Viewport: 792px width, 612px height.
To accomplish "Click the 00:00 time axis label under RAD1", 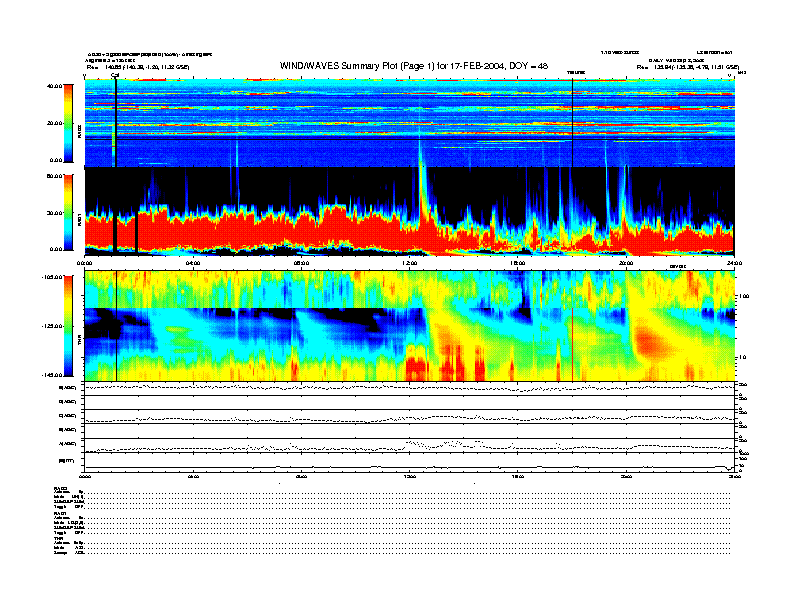I will pos(86,264).
